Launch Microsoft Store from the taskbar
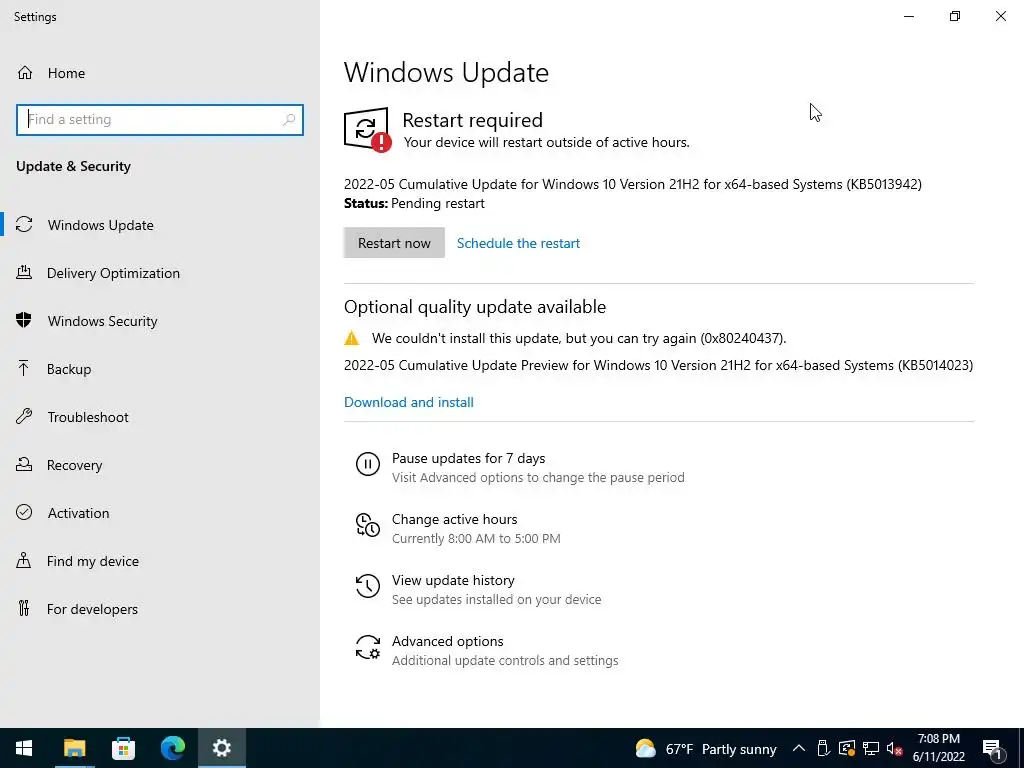This screenshot has width=1024, height=768. point(123,748)
